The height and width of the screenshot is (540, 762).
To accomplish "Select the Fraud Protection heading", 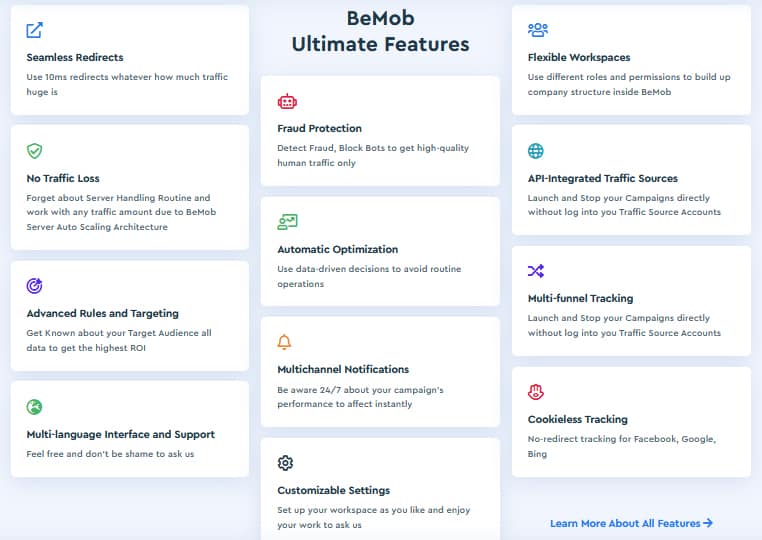I will [x=320, y=128].
